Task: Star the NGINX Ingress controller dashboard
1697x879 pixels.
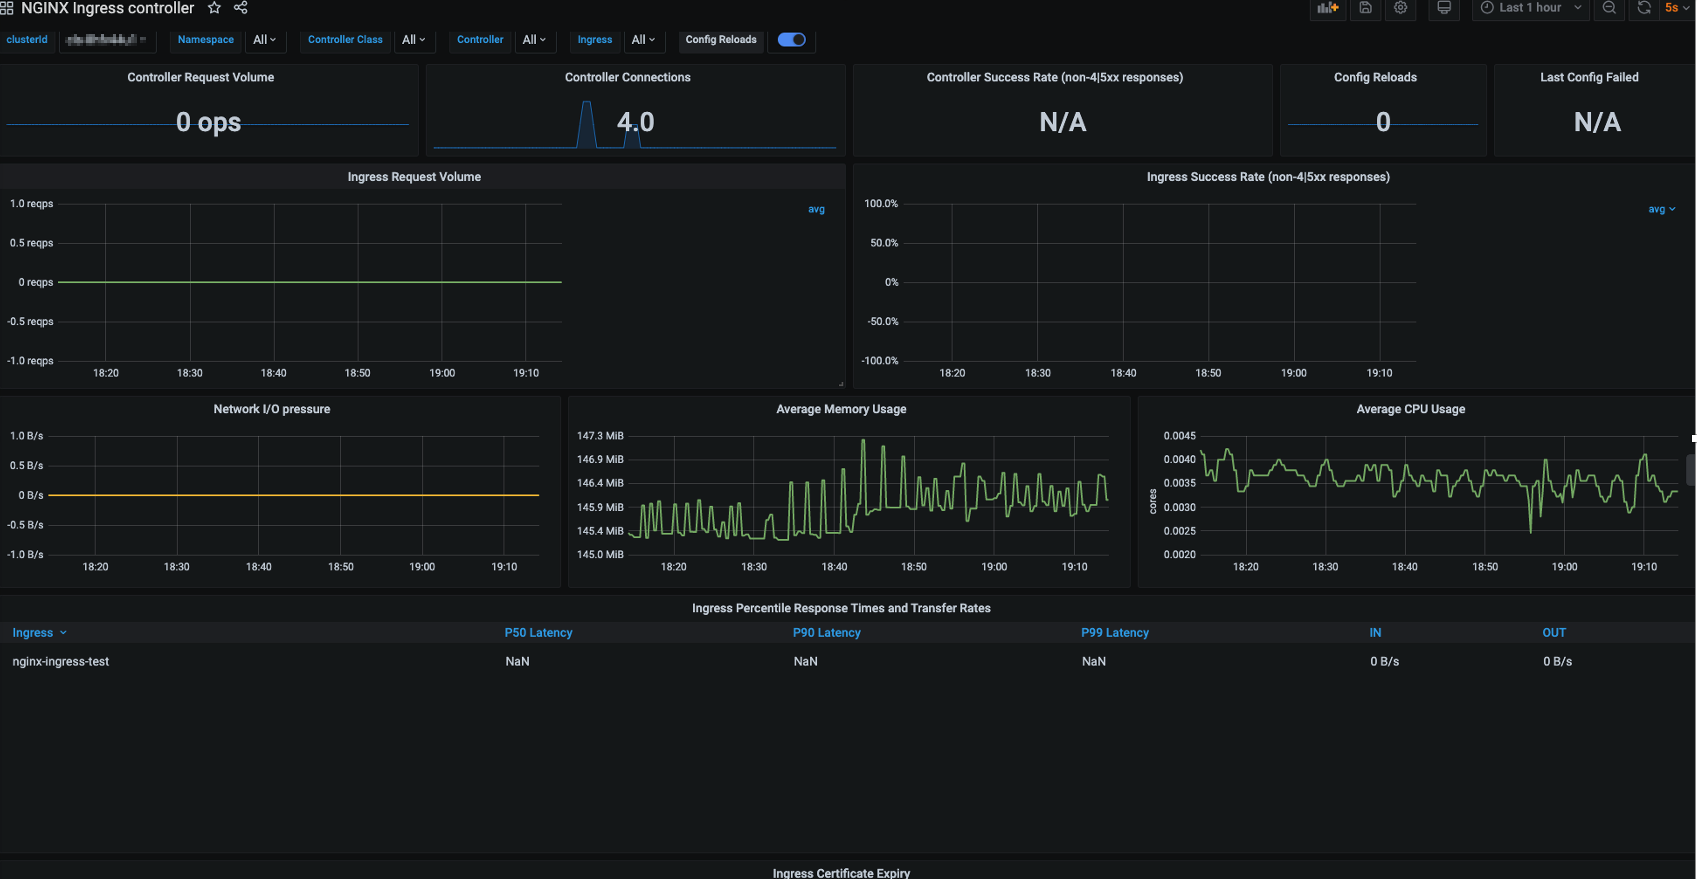Action: 214,8
